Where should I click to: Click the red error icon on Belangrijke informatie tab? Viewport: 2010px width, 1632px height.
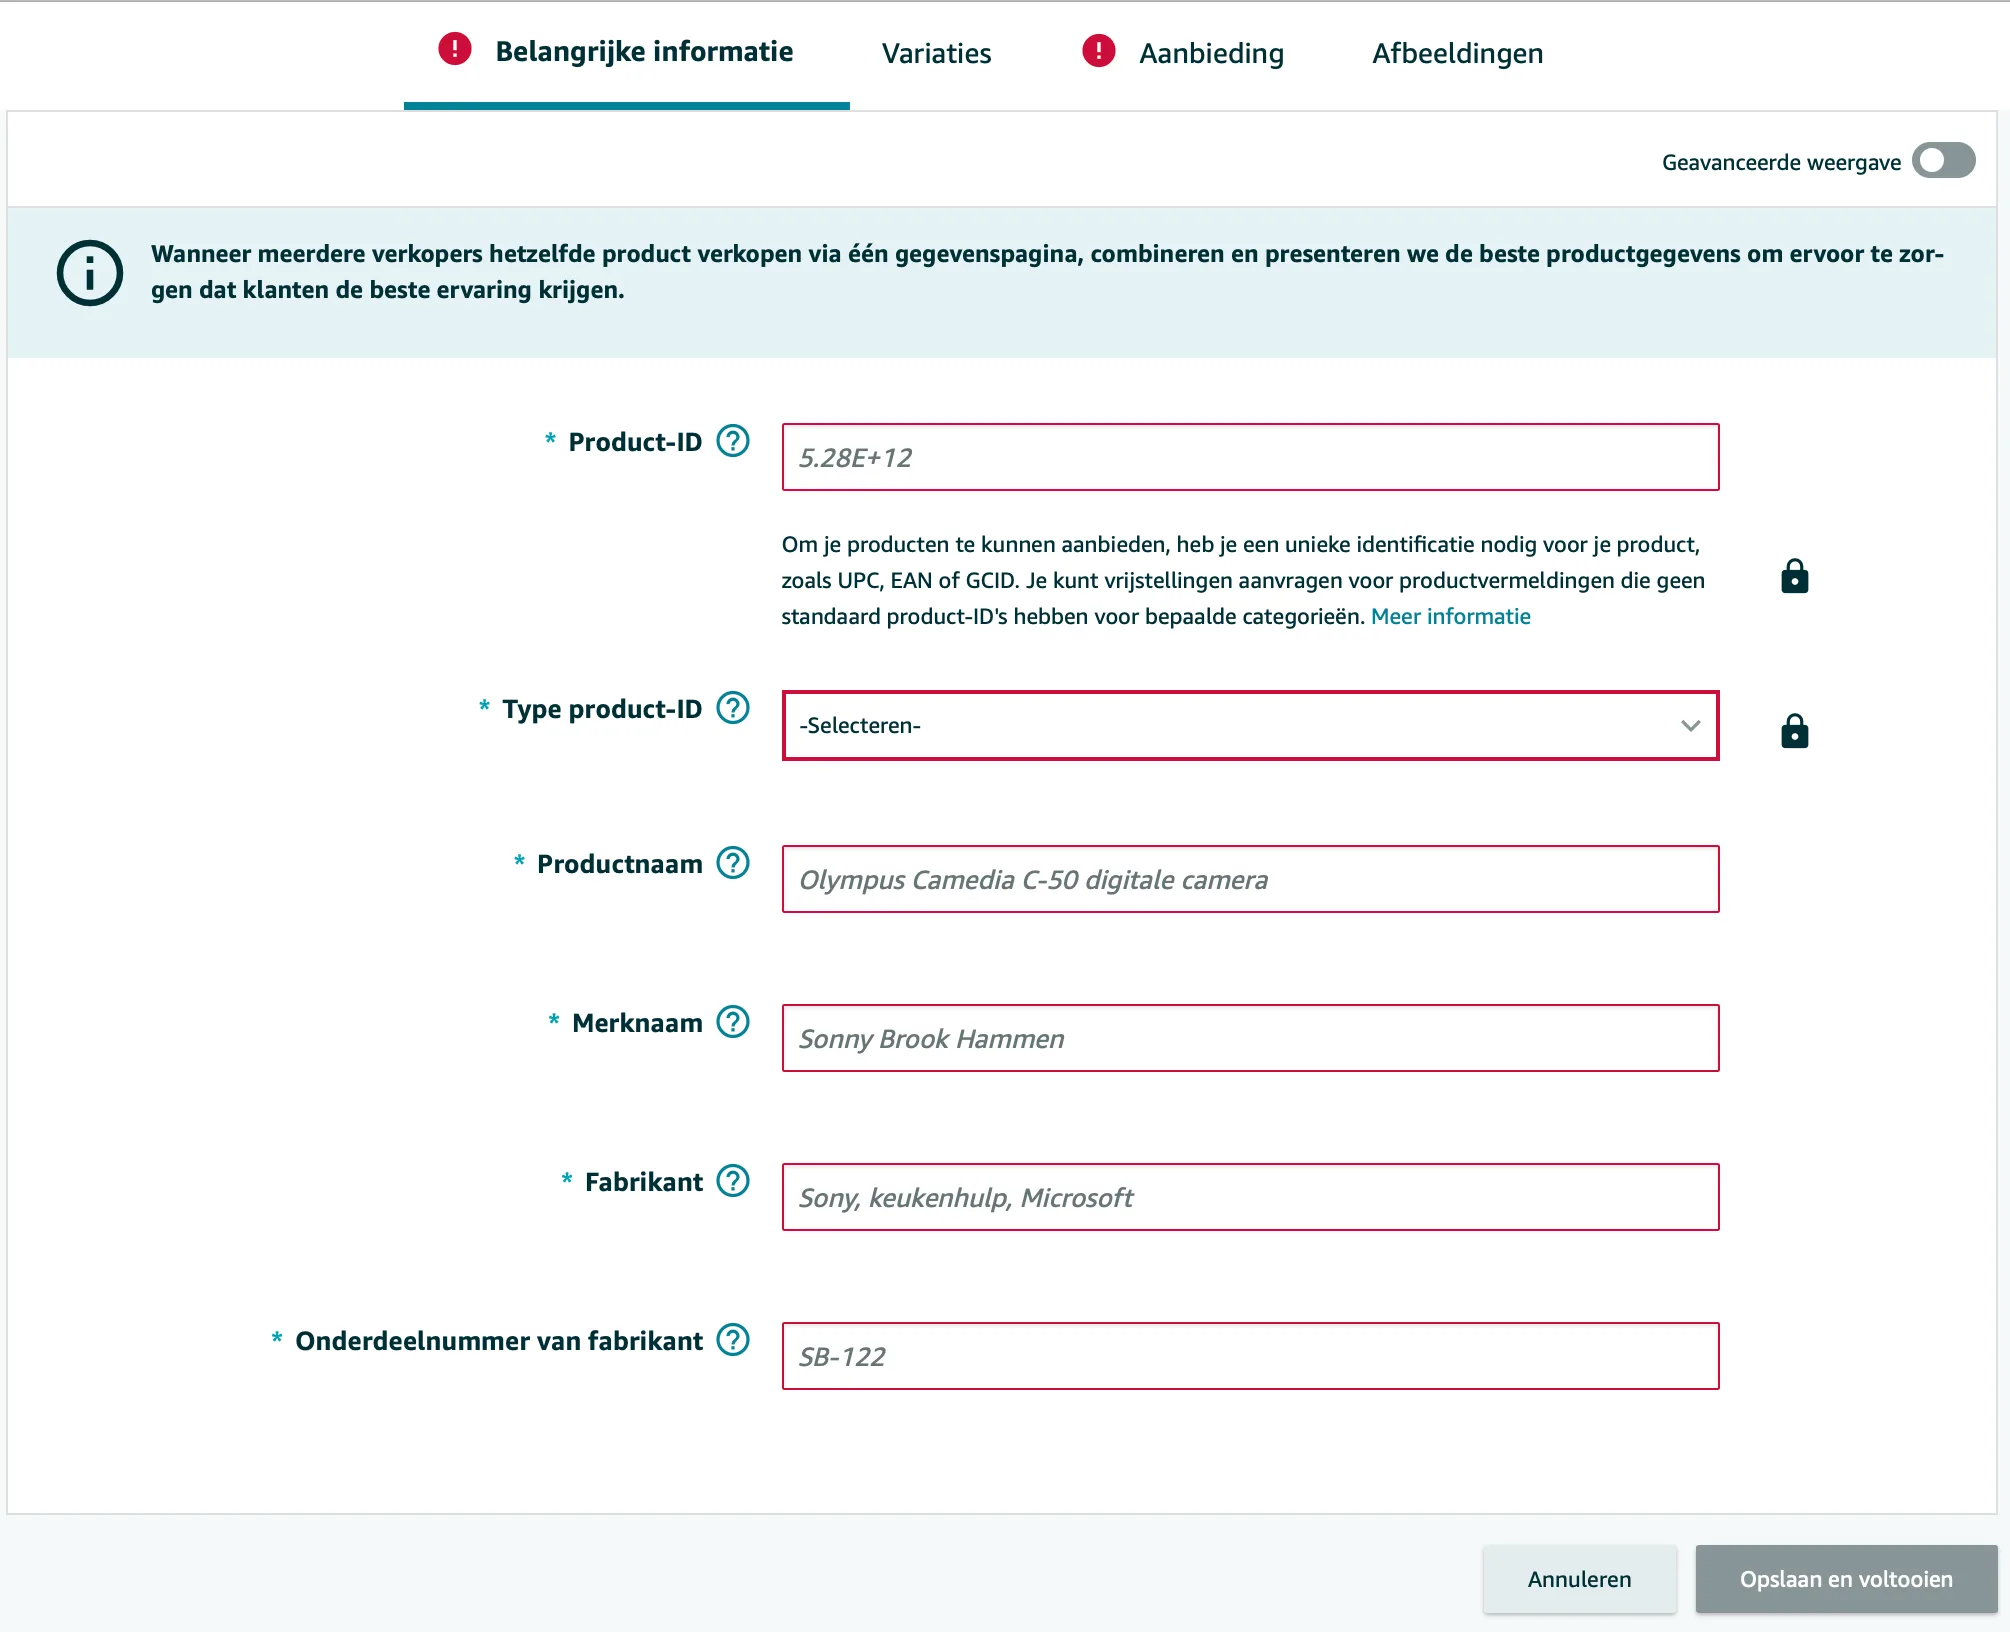click(455, 49)
